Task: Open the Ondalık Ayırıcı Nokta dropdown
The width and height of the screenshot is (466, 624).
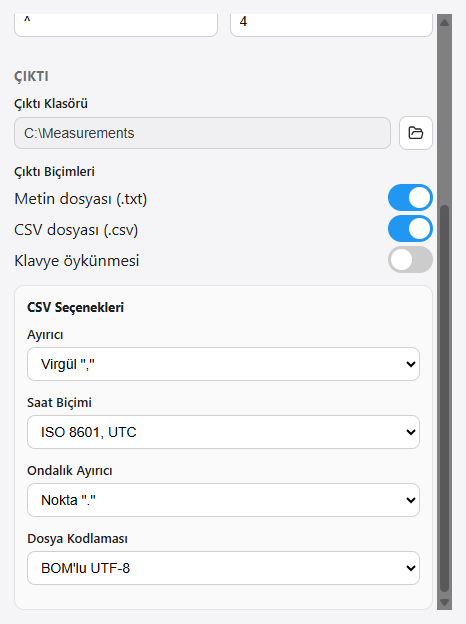Action: point(223,500)
